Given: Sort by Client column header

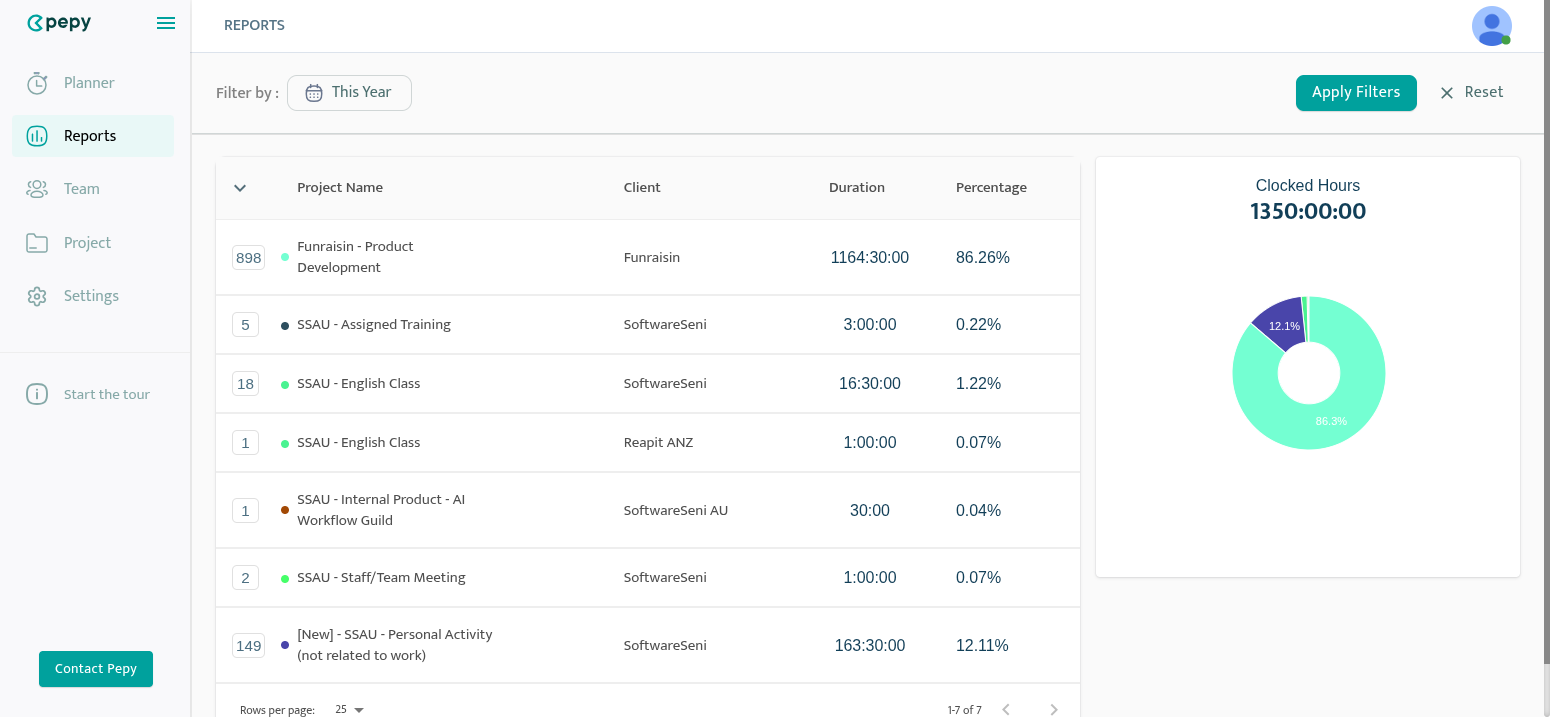Looking at the screenshot, I should (642, 188).
